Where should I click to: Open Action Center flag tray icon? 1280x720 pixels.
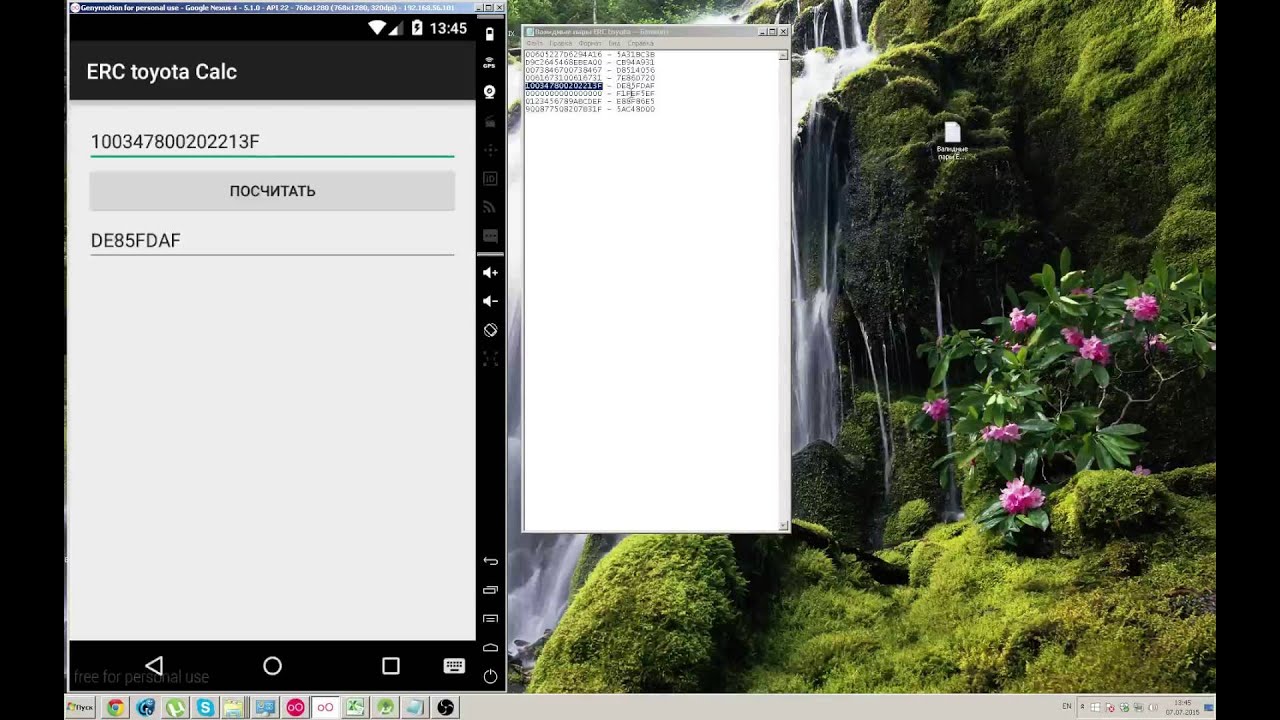(1108, 706)
